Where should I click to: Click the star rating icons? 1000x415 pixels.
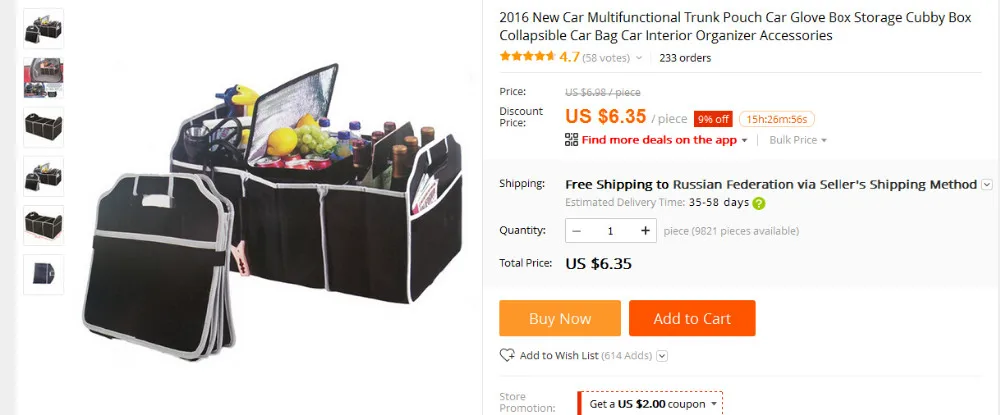pos(527,57)
